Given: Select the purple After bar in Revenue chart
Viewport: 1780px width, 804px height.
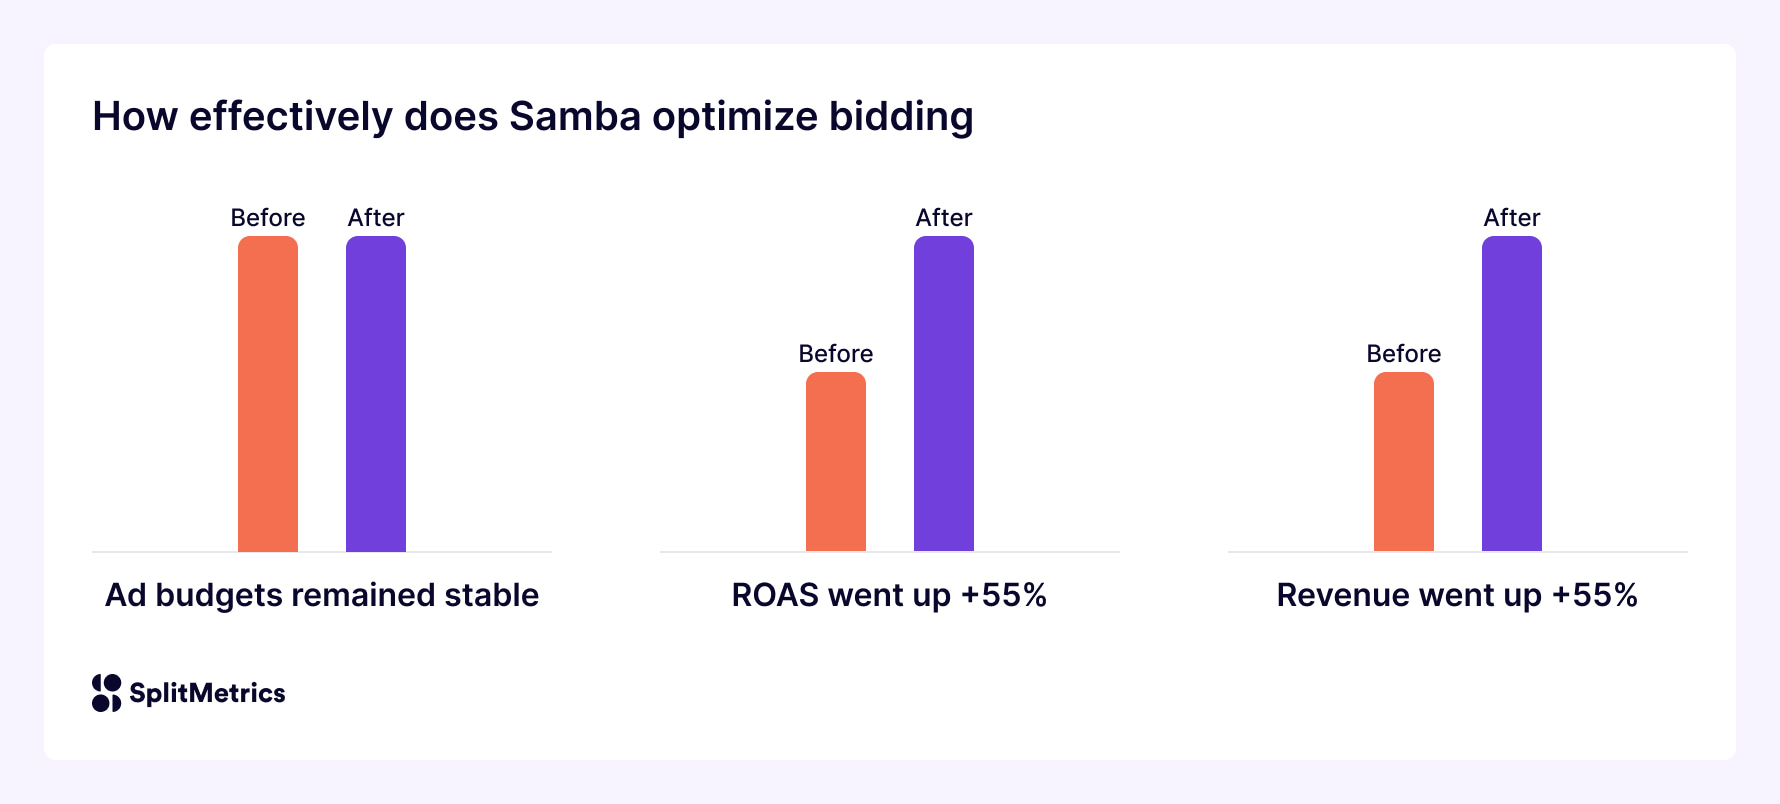Looking at the screenshot, I should (1512, 394).
